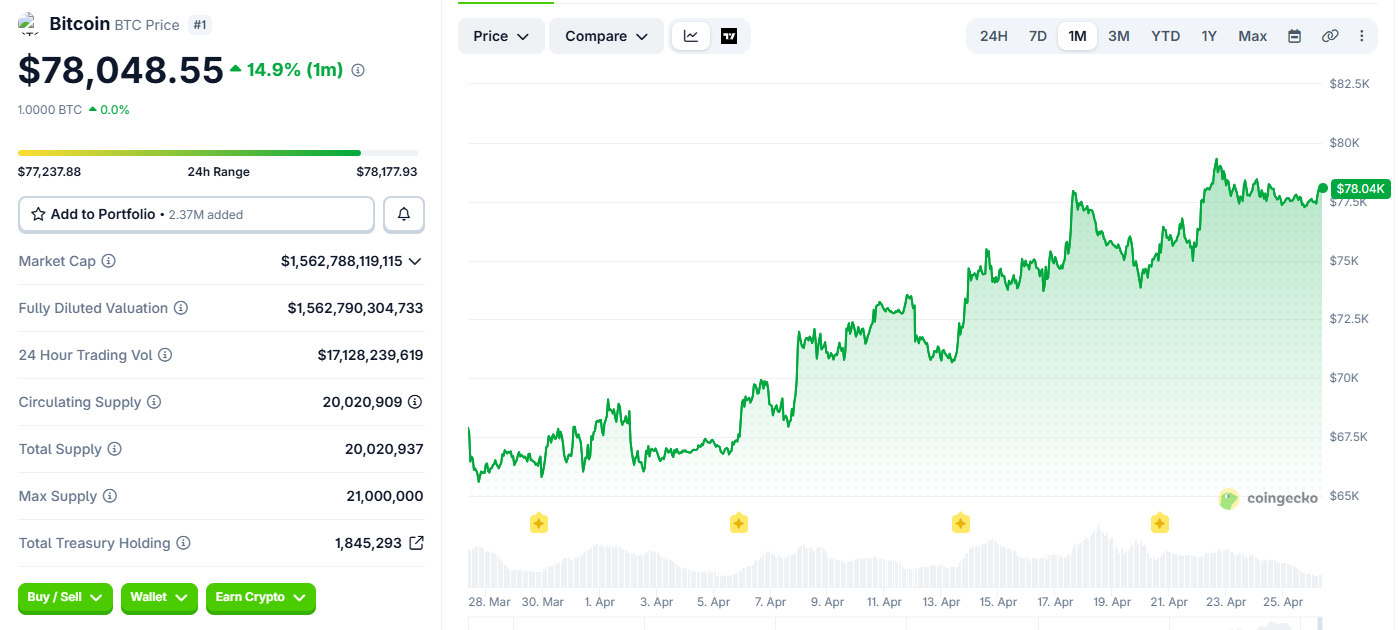Click the green endpoint dot on chart
The width and height of the screenshot is (1398, 630).
1322,188
